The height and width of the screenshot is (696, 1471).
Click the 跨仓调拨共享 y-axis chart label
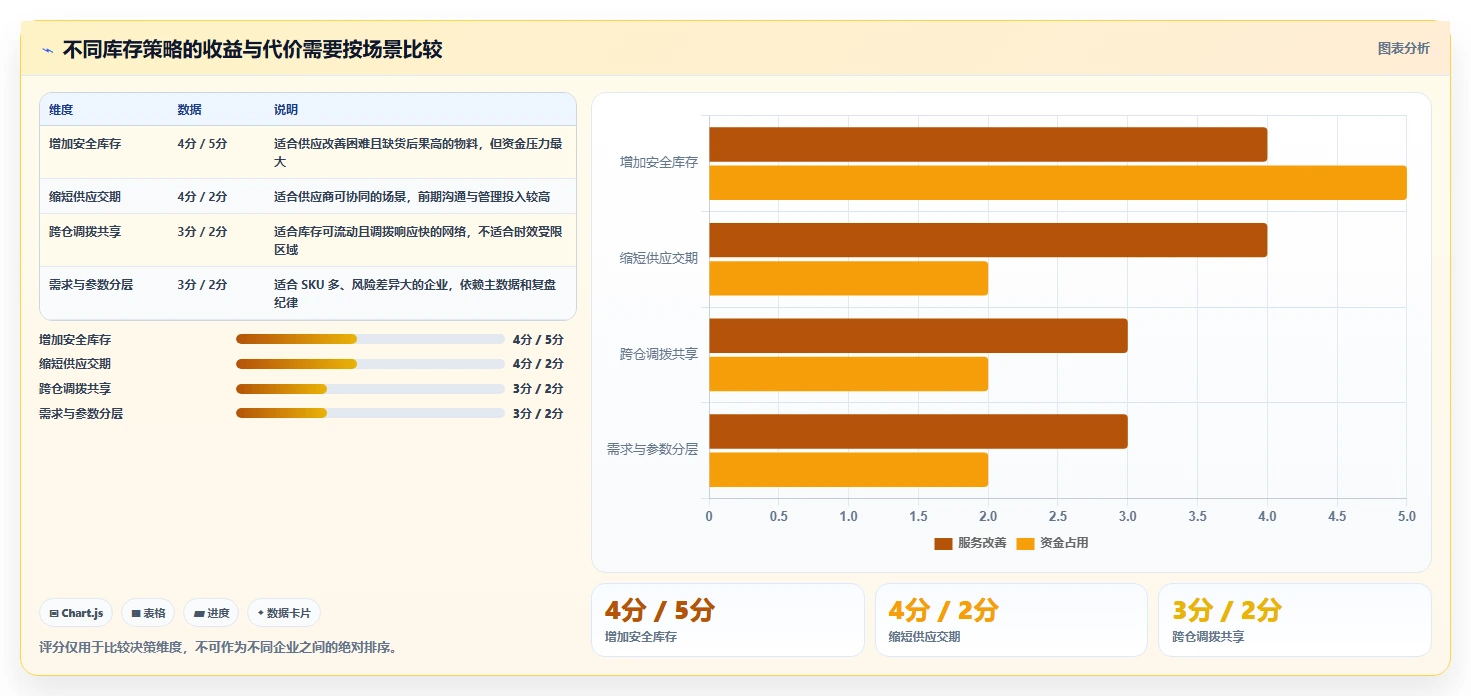(x=659, y=354)
